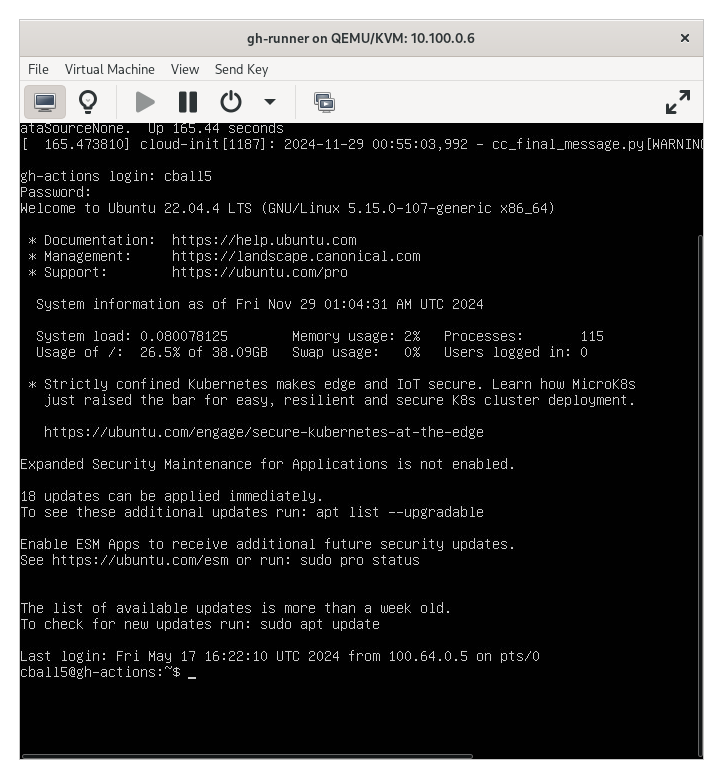Open the File menu

point(38,69)
